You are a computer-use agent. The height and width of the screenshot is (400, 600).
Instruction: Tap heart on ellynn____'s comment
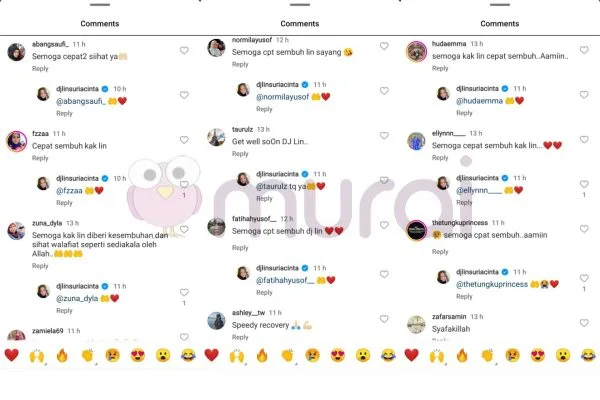coord(584,140)
